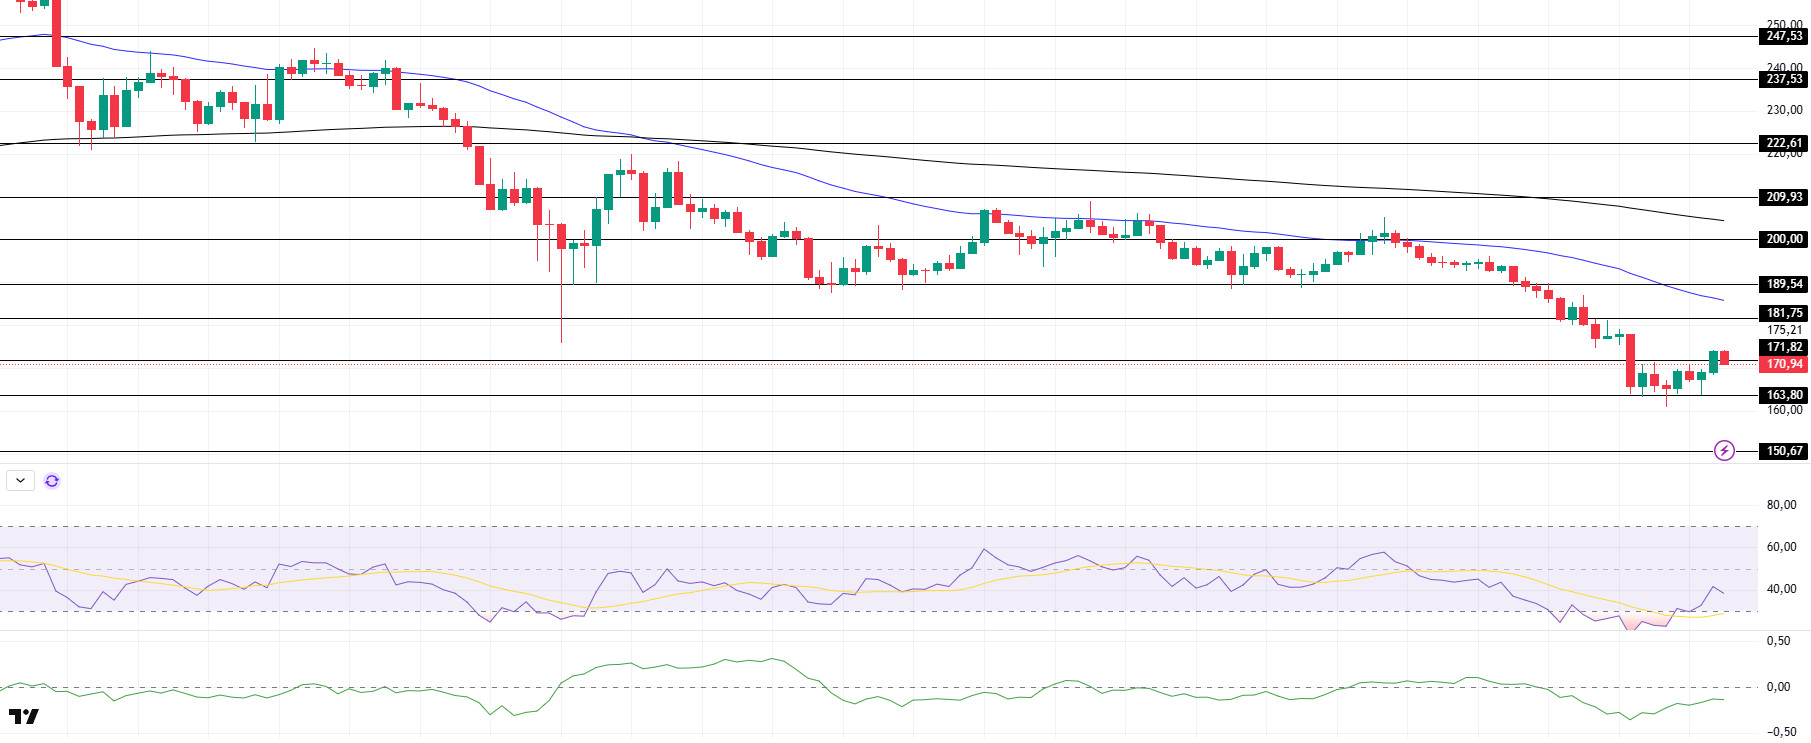
Task: Select the 150,67 price level label
Action: 1783,452
